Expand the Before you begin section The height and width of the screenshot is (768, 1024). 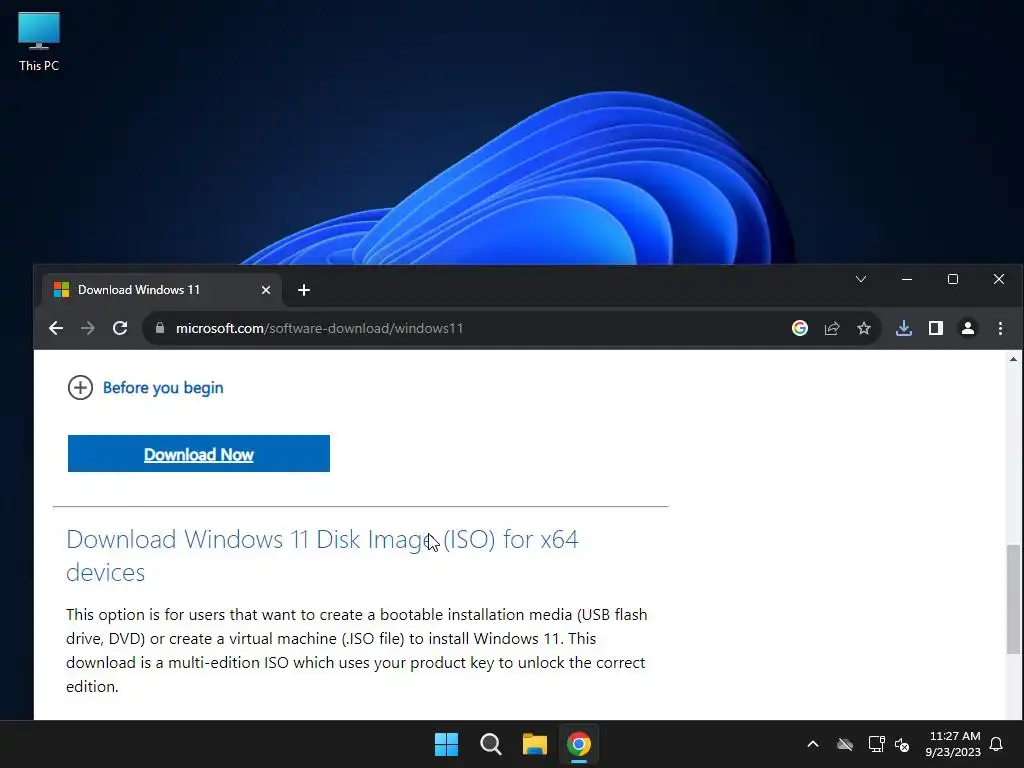point(80,387)
